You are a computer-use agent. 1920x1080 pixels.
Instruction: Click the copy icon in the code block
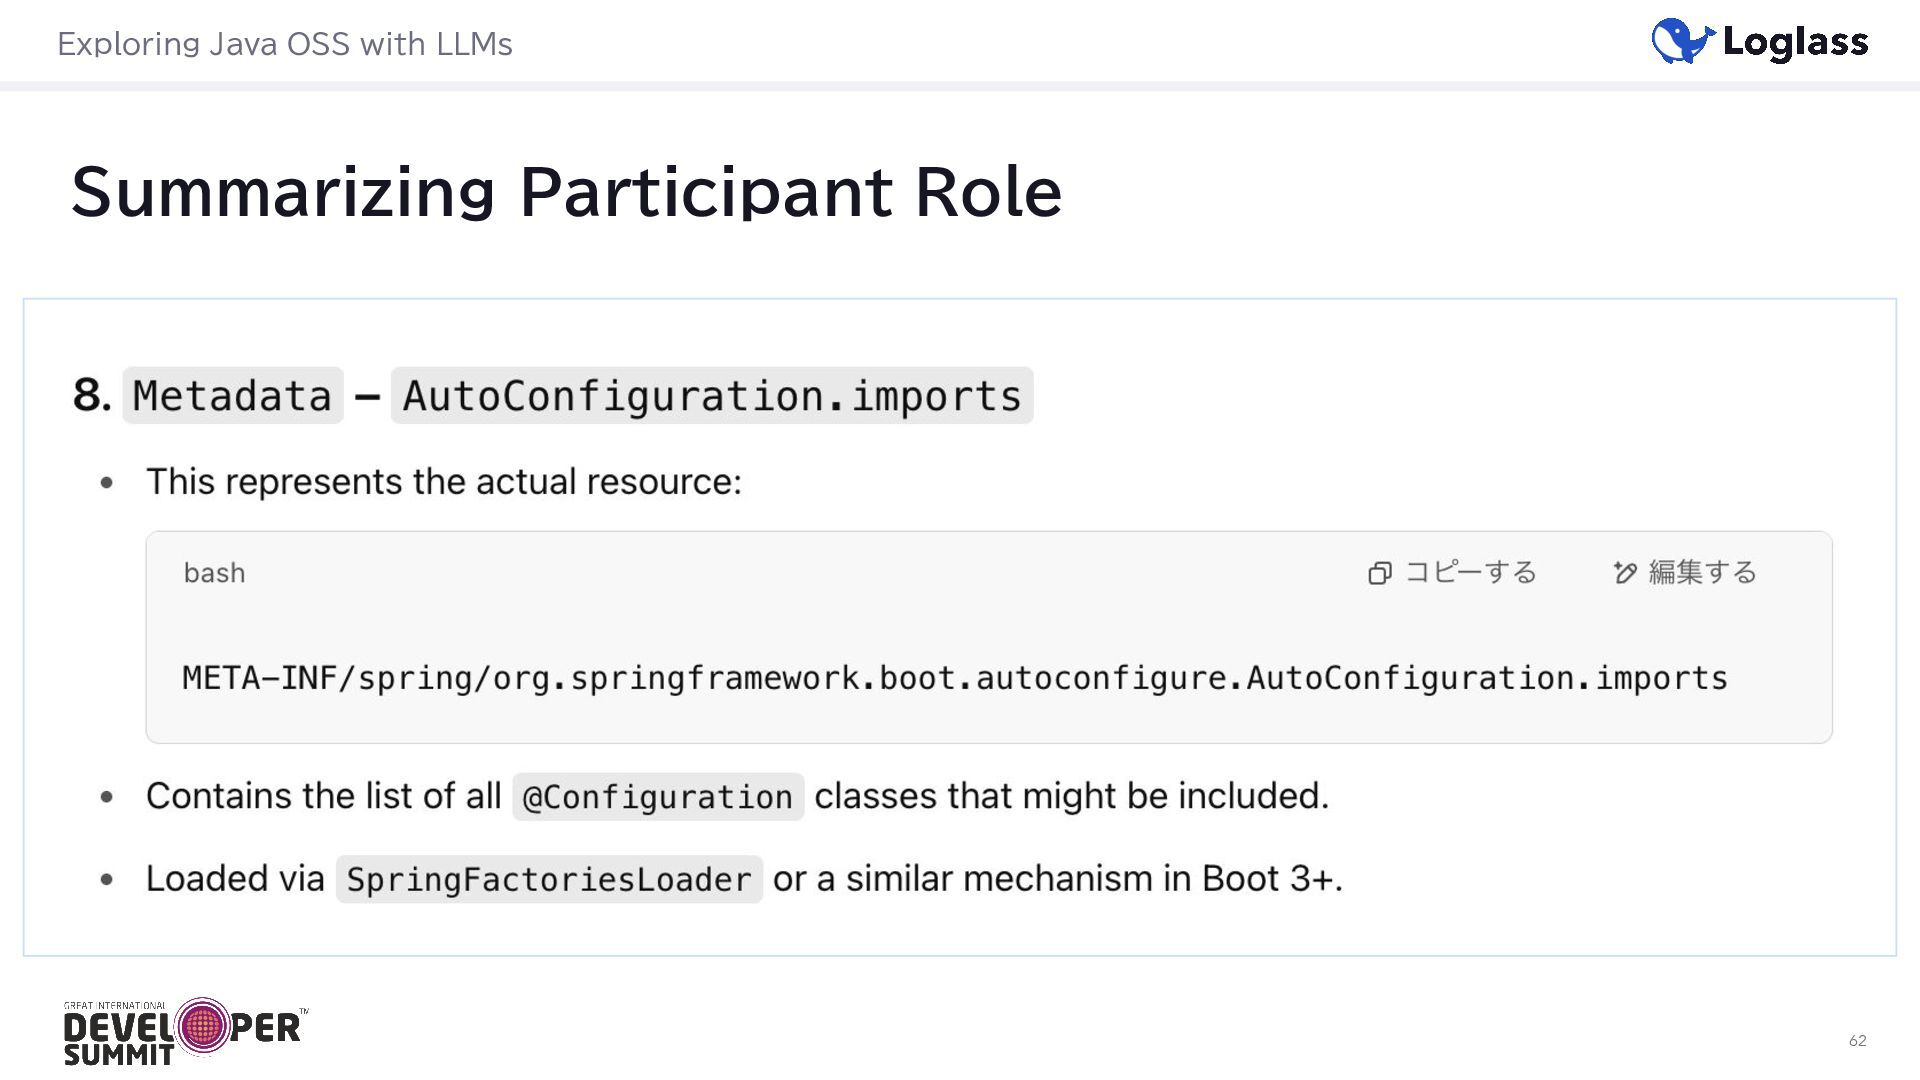click(1380, 573)
